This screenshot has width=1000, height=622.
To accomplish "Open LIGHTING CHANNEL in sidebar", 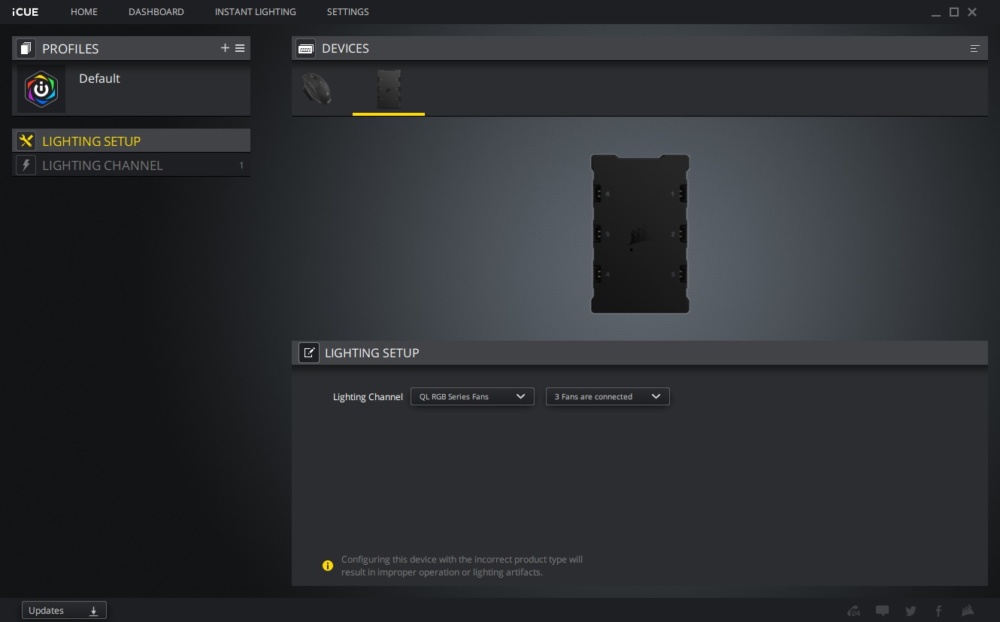I will tap(131, 165).
